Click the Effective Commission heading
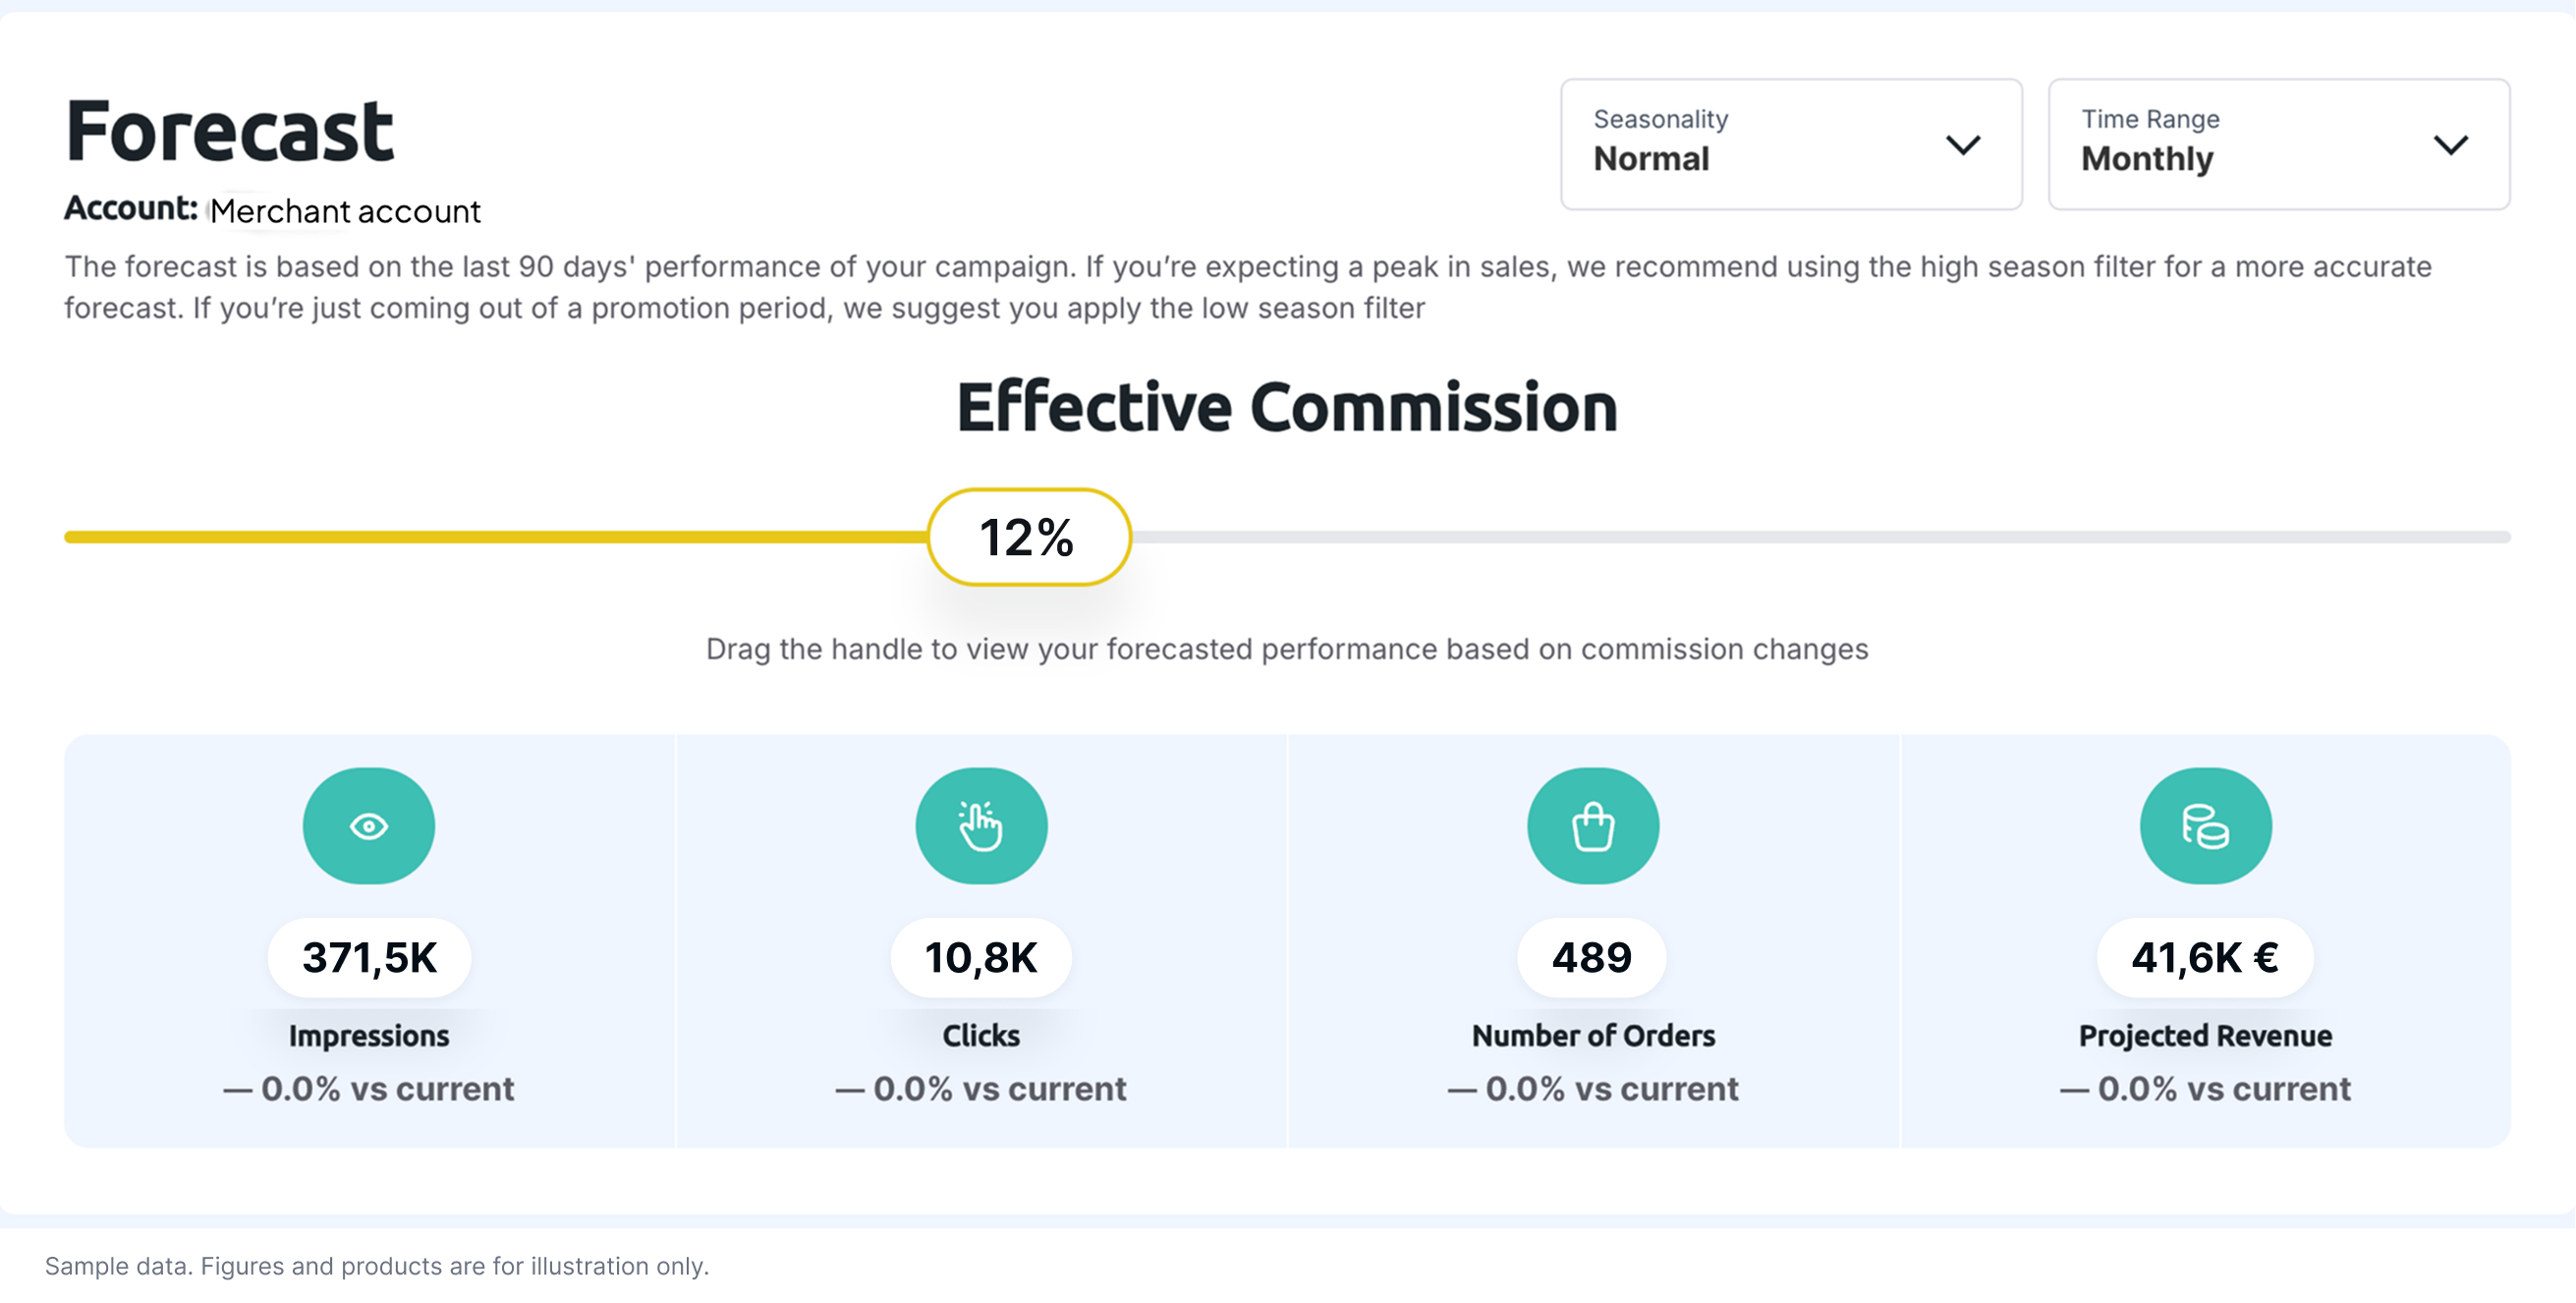Viewport: 2576px width, 1303px height. [1287, 407]
